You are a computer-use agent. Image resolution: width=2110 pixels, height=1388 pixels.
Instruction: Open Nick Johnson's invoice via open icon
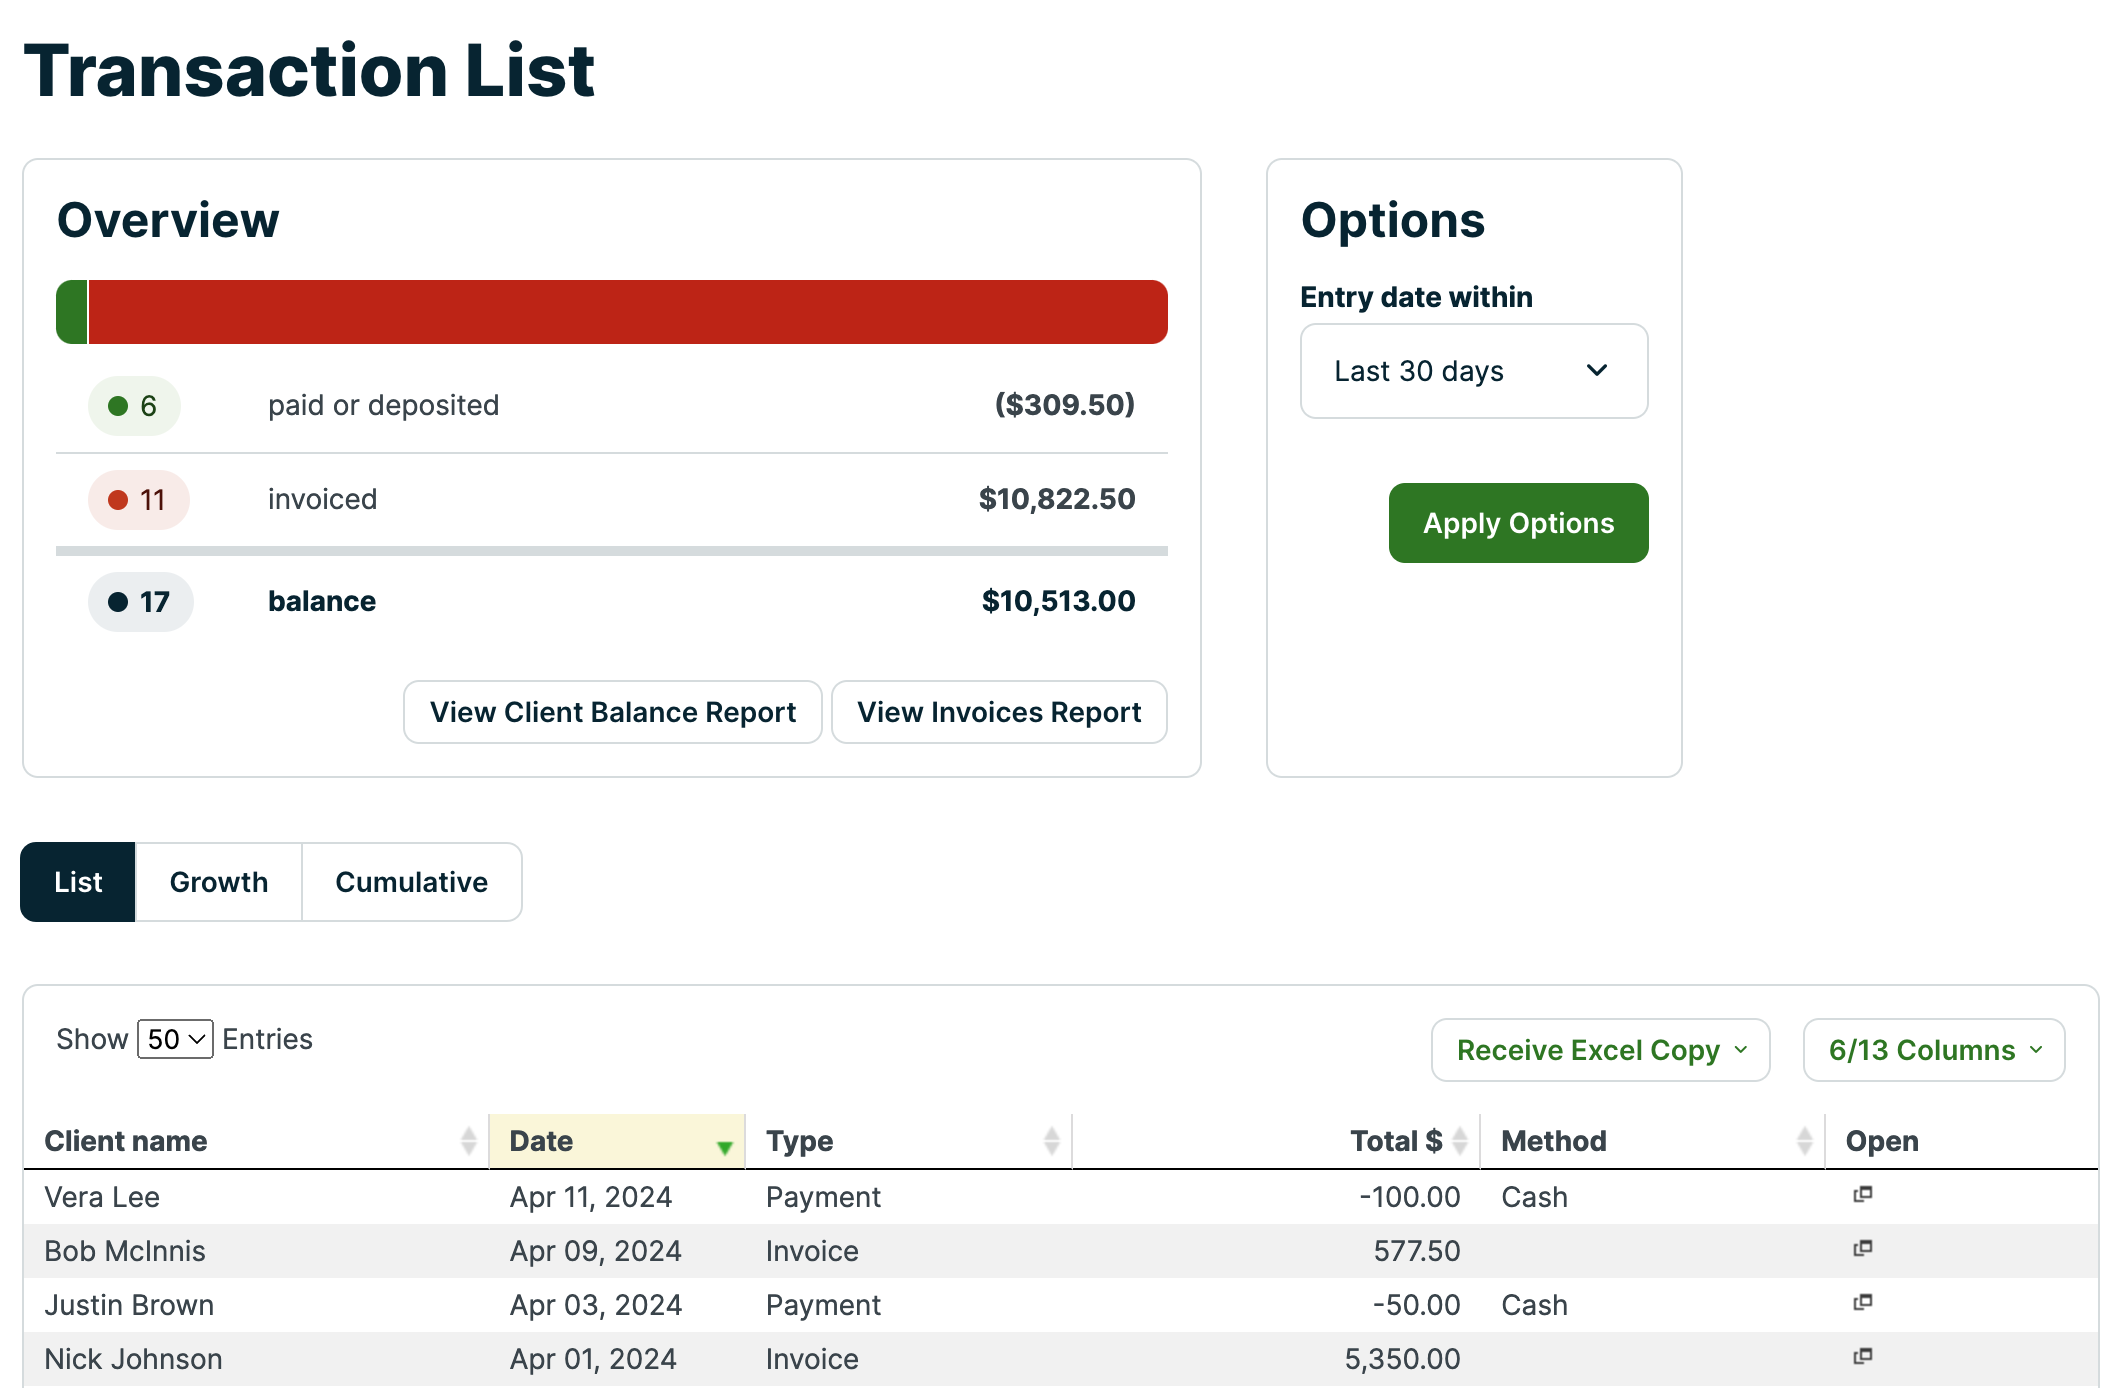pos(1862,1357)
